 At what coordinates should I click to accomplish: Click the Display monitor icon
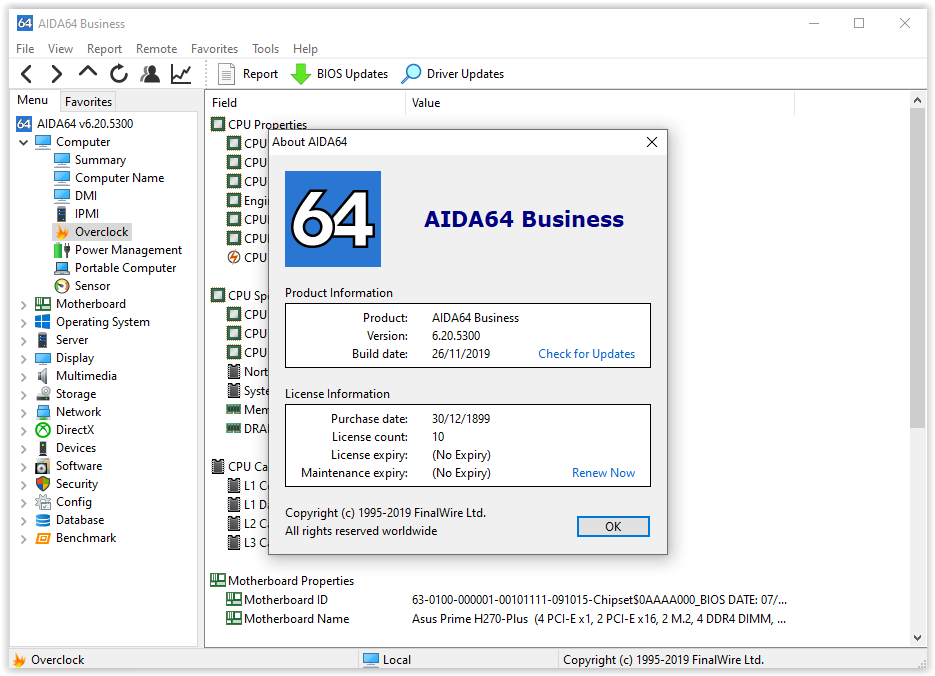pyautogui.click(x=43, y=358)
